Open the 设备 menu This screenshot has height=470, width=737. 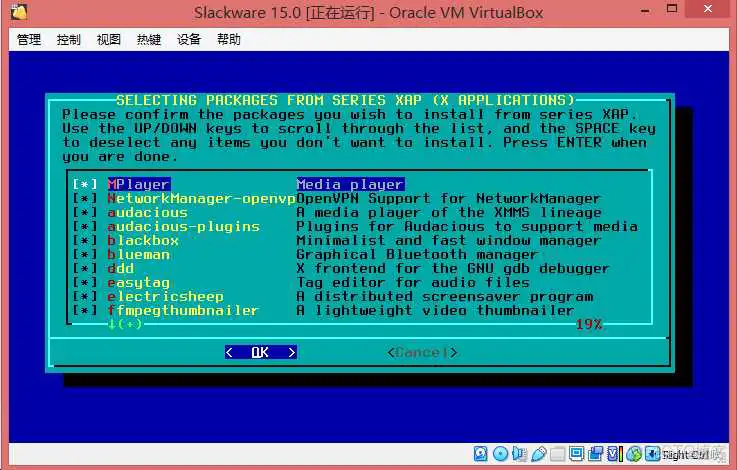click(x=189, y=39)
